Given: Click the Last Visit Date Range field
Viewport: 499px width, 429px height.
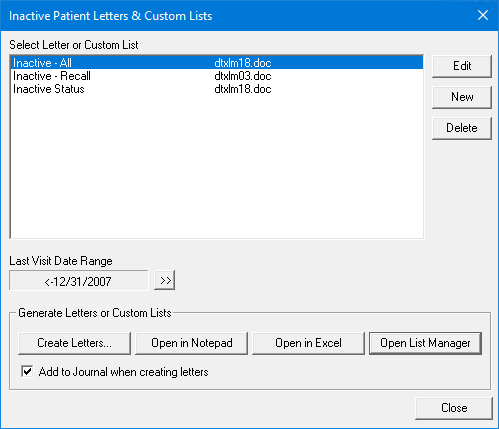Looking at the screenshot, I should click(79, 281).
